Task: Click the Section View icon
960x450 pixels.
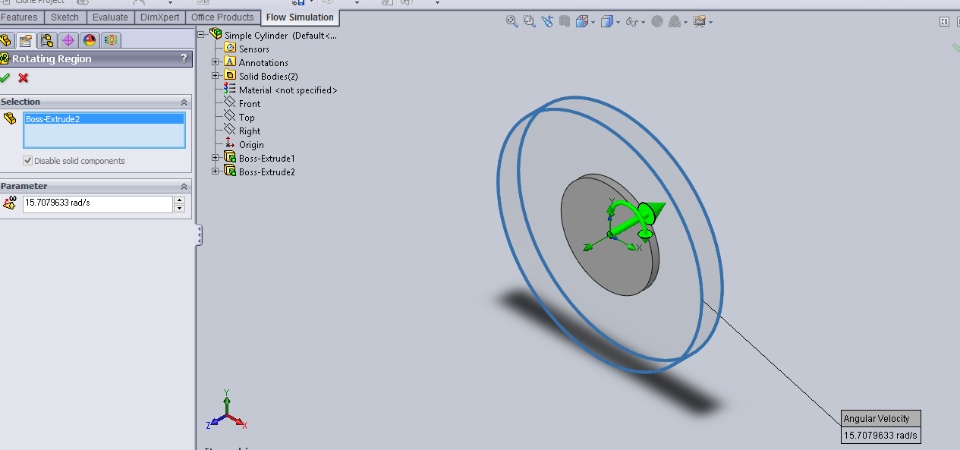Action: click(x=564, y=21)
